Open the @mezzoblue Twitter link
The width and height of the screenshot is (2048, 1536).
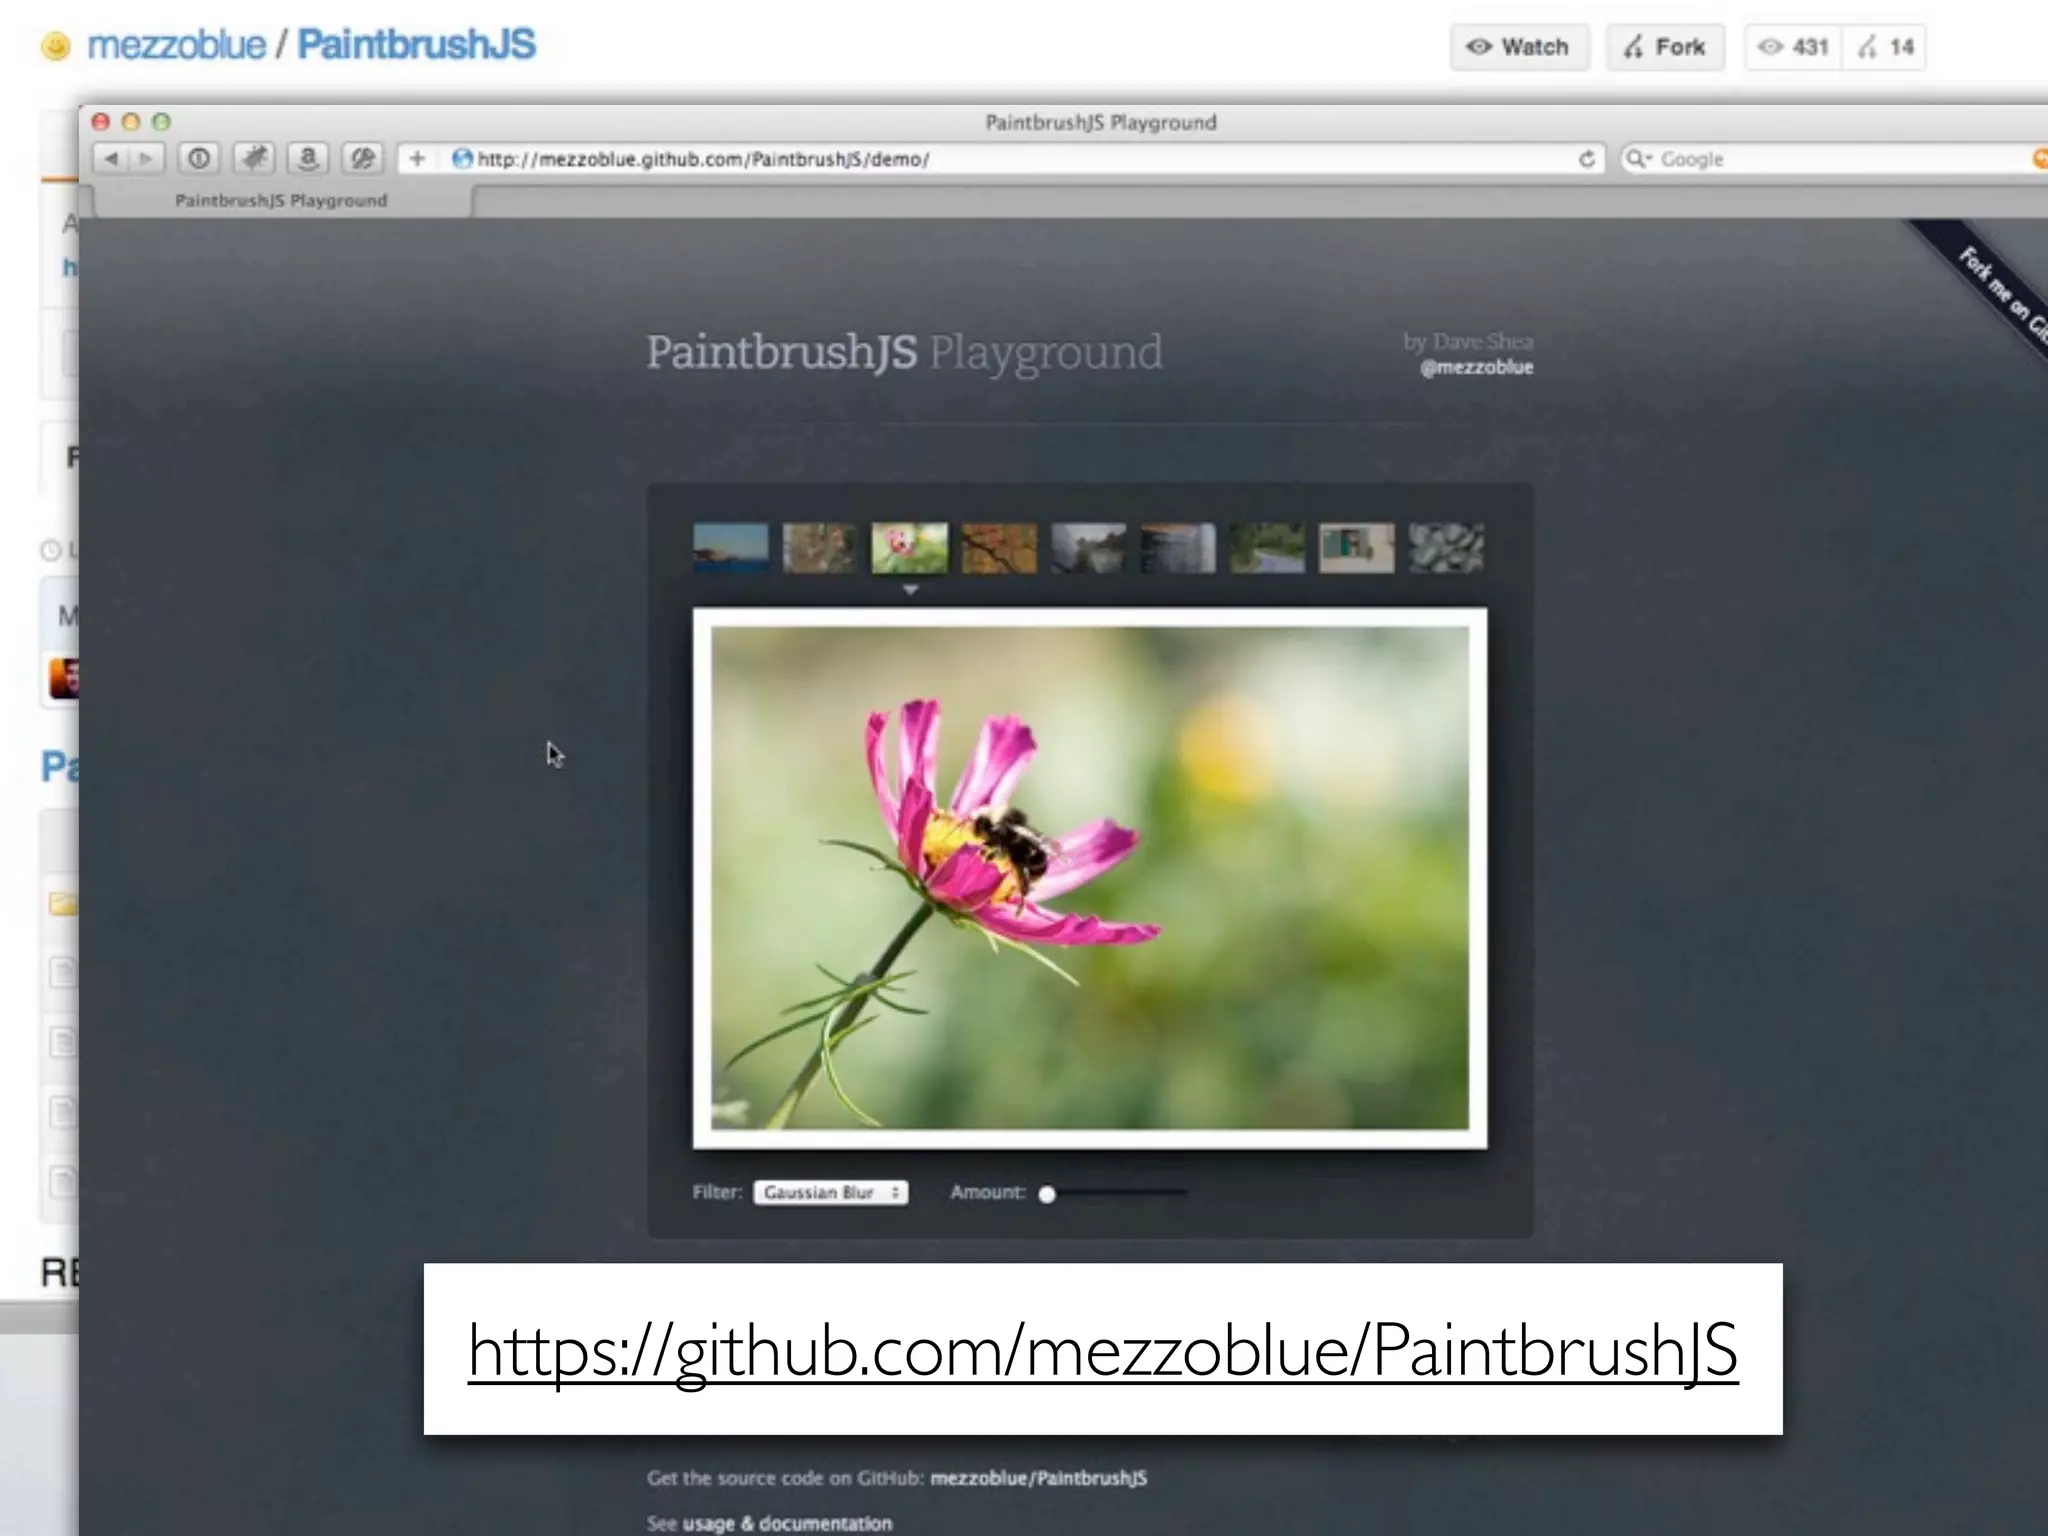tap(1477, 367)
